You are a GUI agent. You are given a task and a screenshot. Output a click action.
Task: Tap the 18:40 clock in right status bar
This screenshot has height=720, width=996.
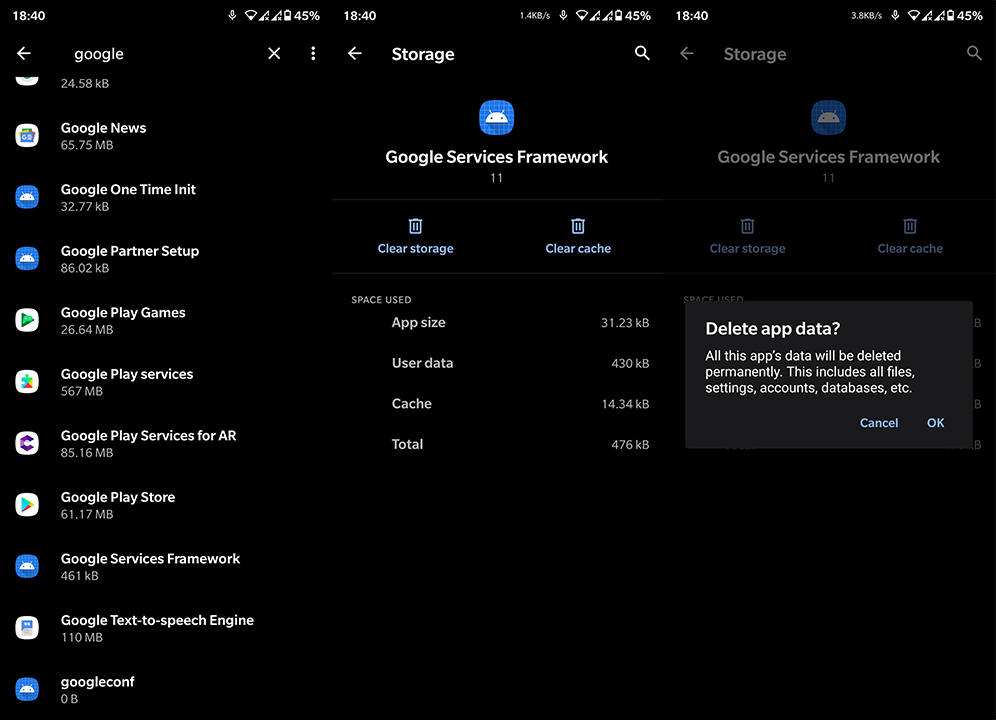[x=692, y=15]
